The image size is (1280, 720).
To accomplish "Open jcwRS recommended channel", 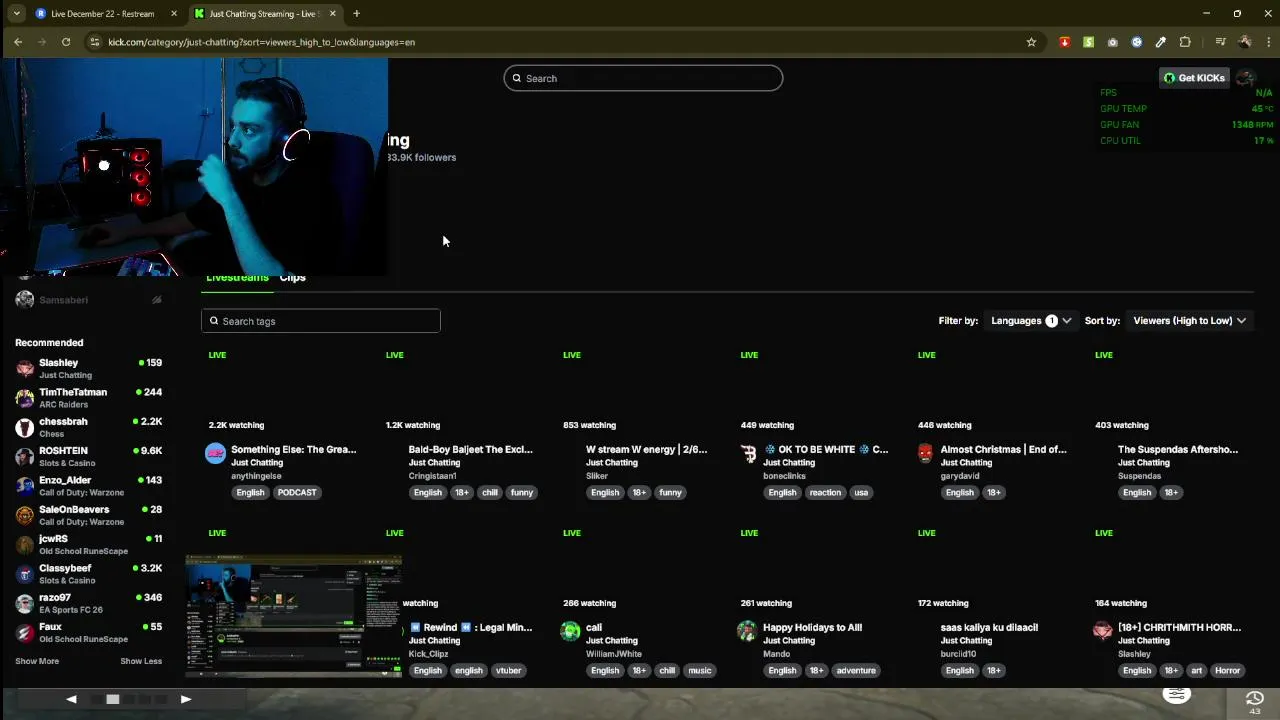I will pyautogui.click(x=88, y=544).
